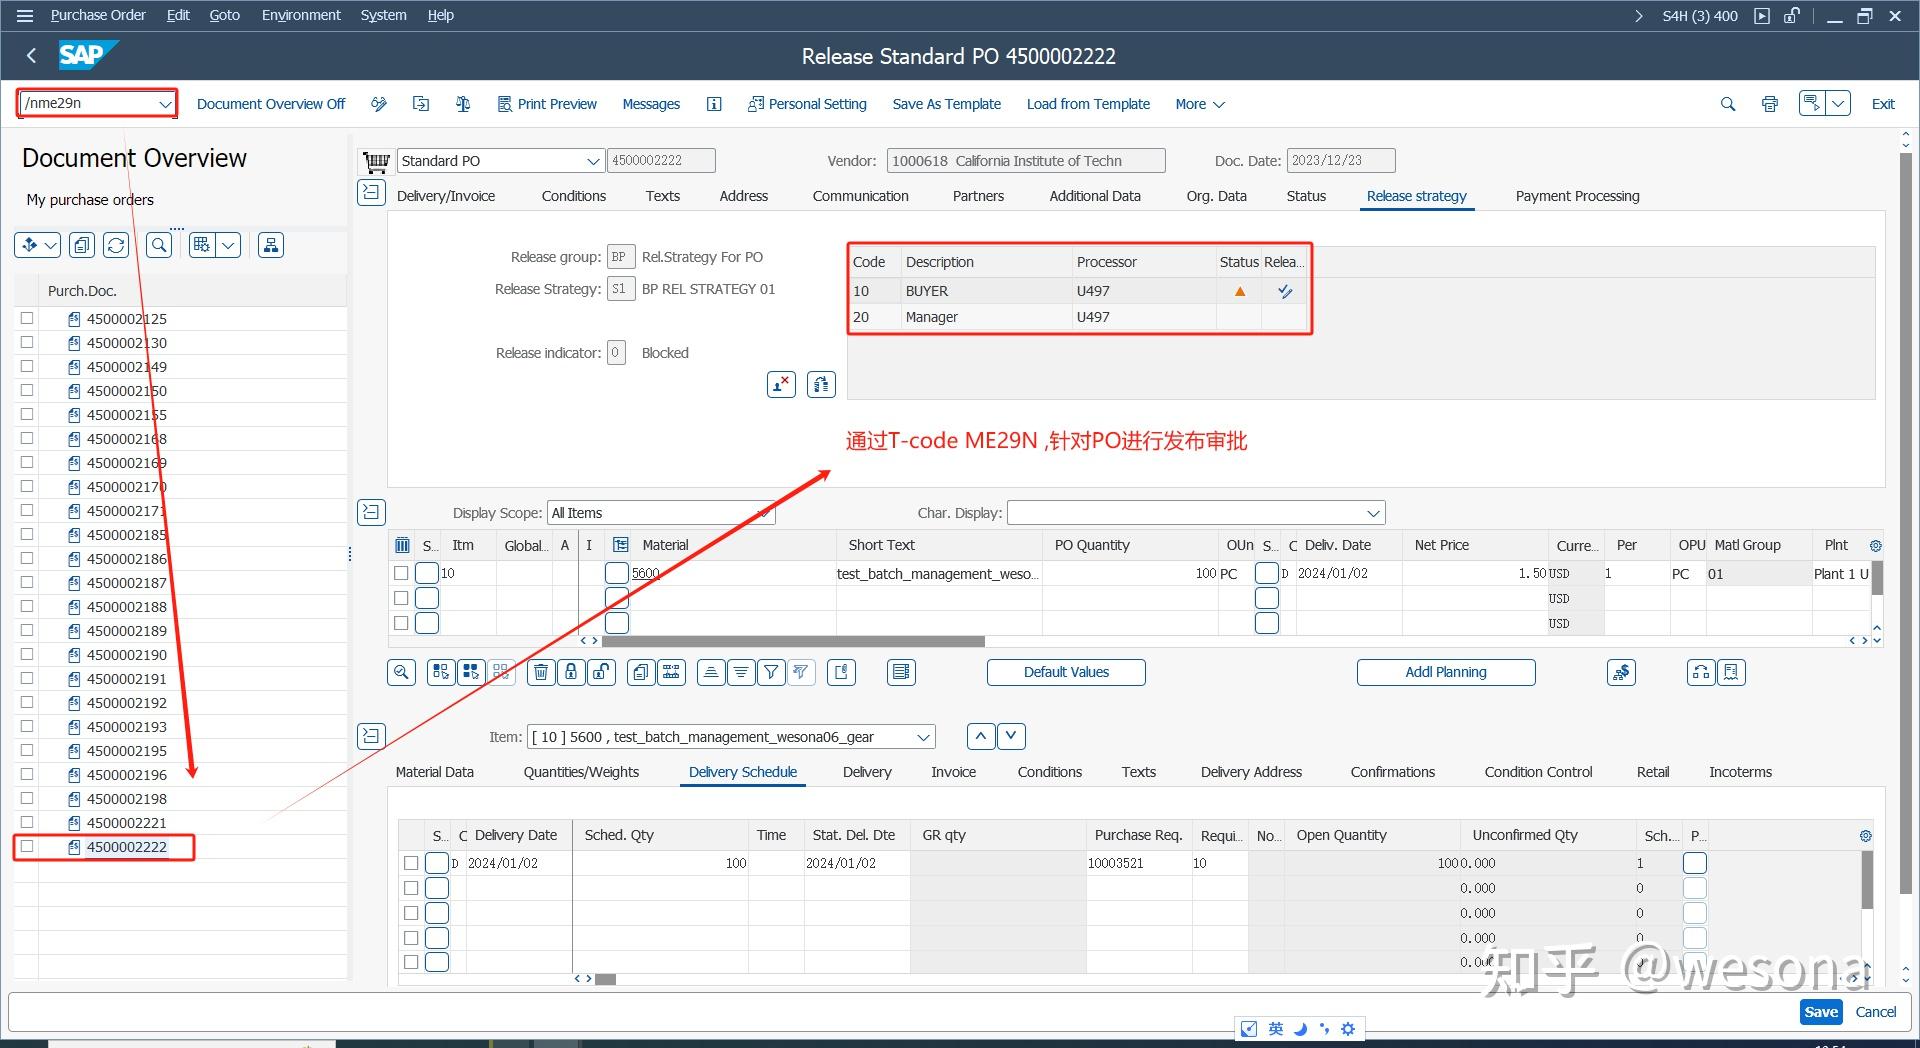
Task: Filter the item list
Action: coord(771,672)
